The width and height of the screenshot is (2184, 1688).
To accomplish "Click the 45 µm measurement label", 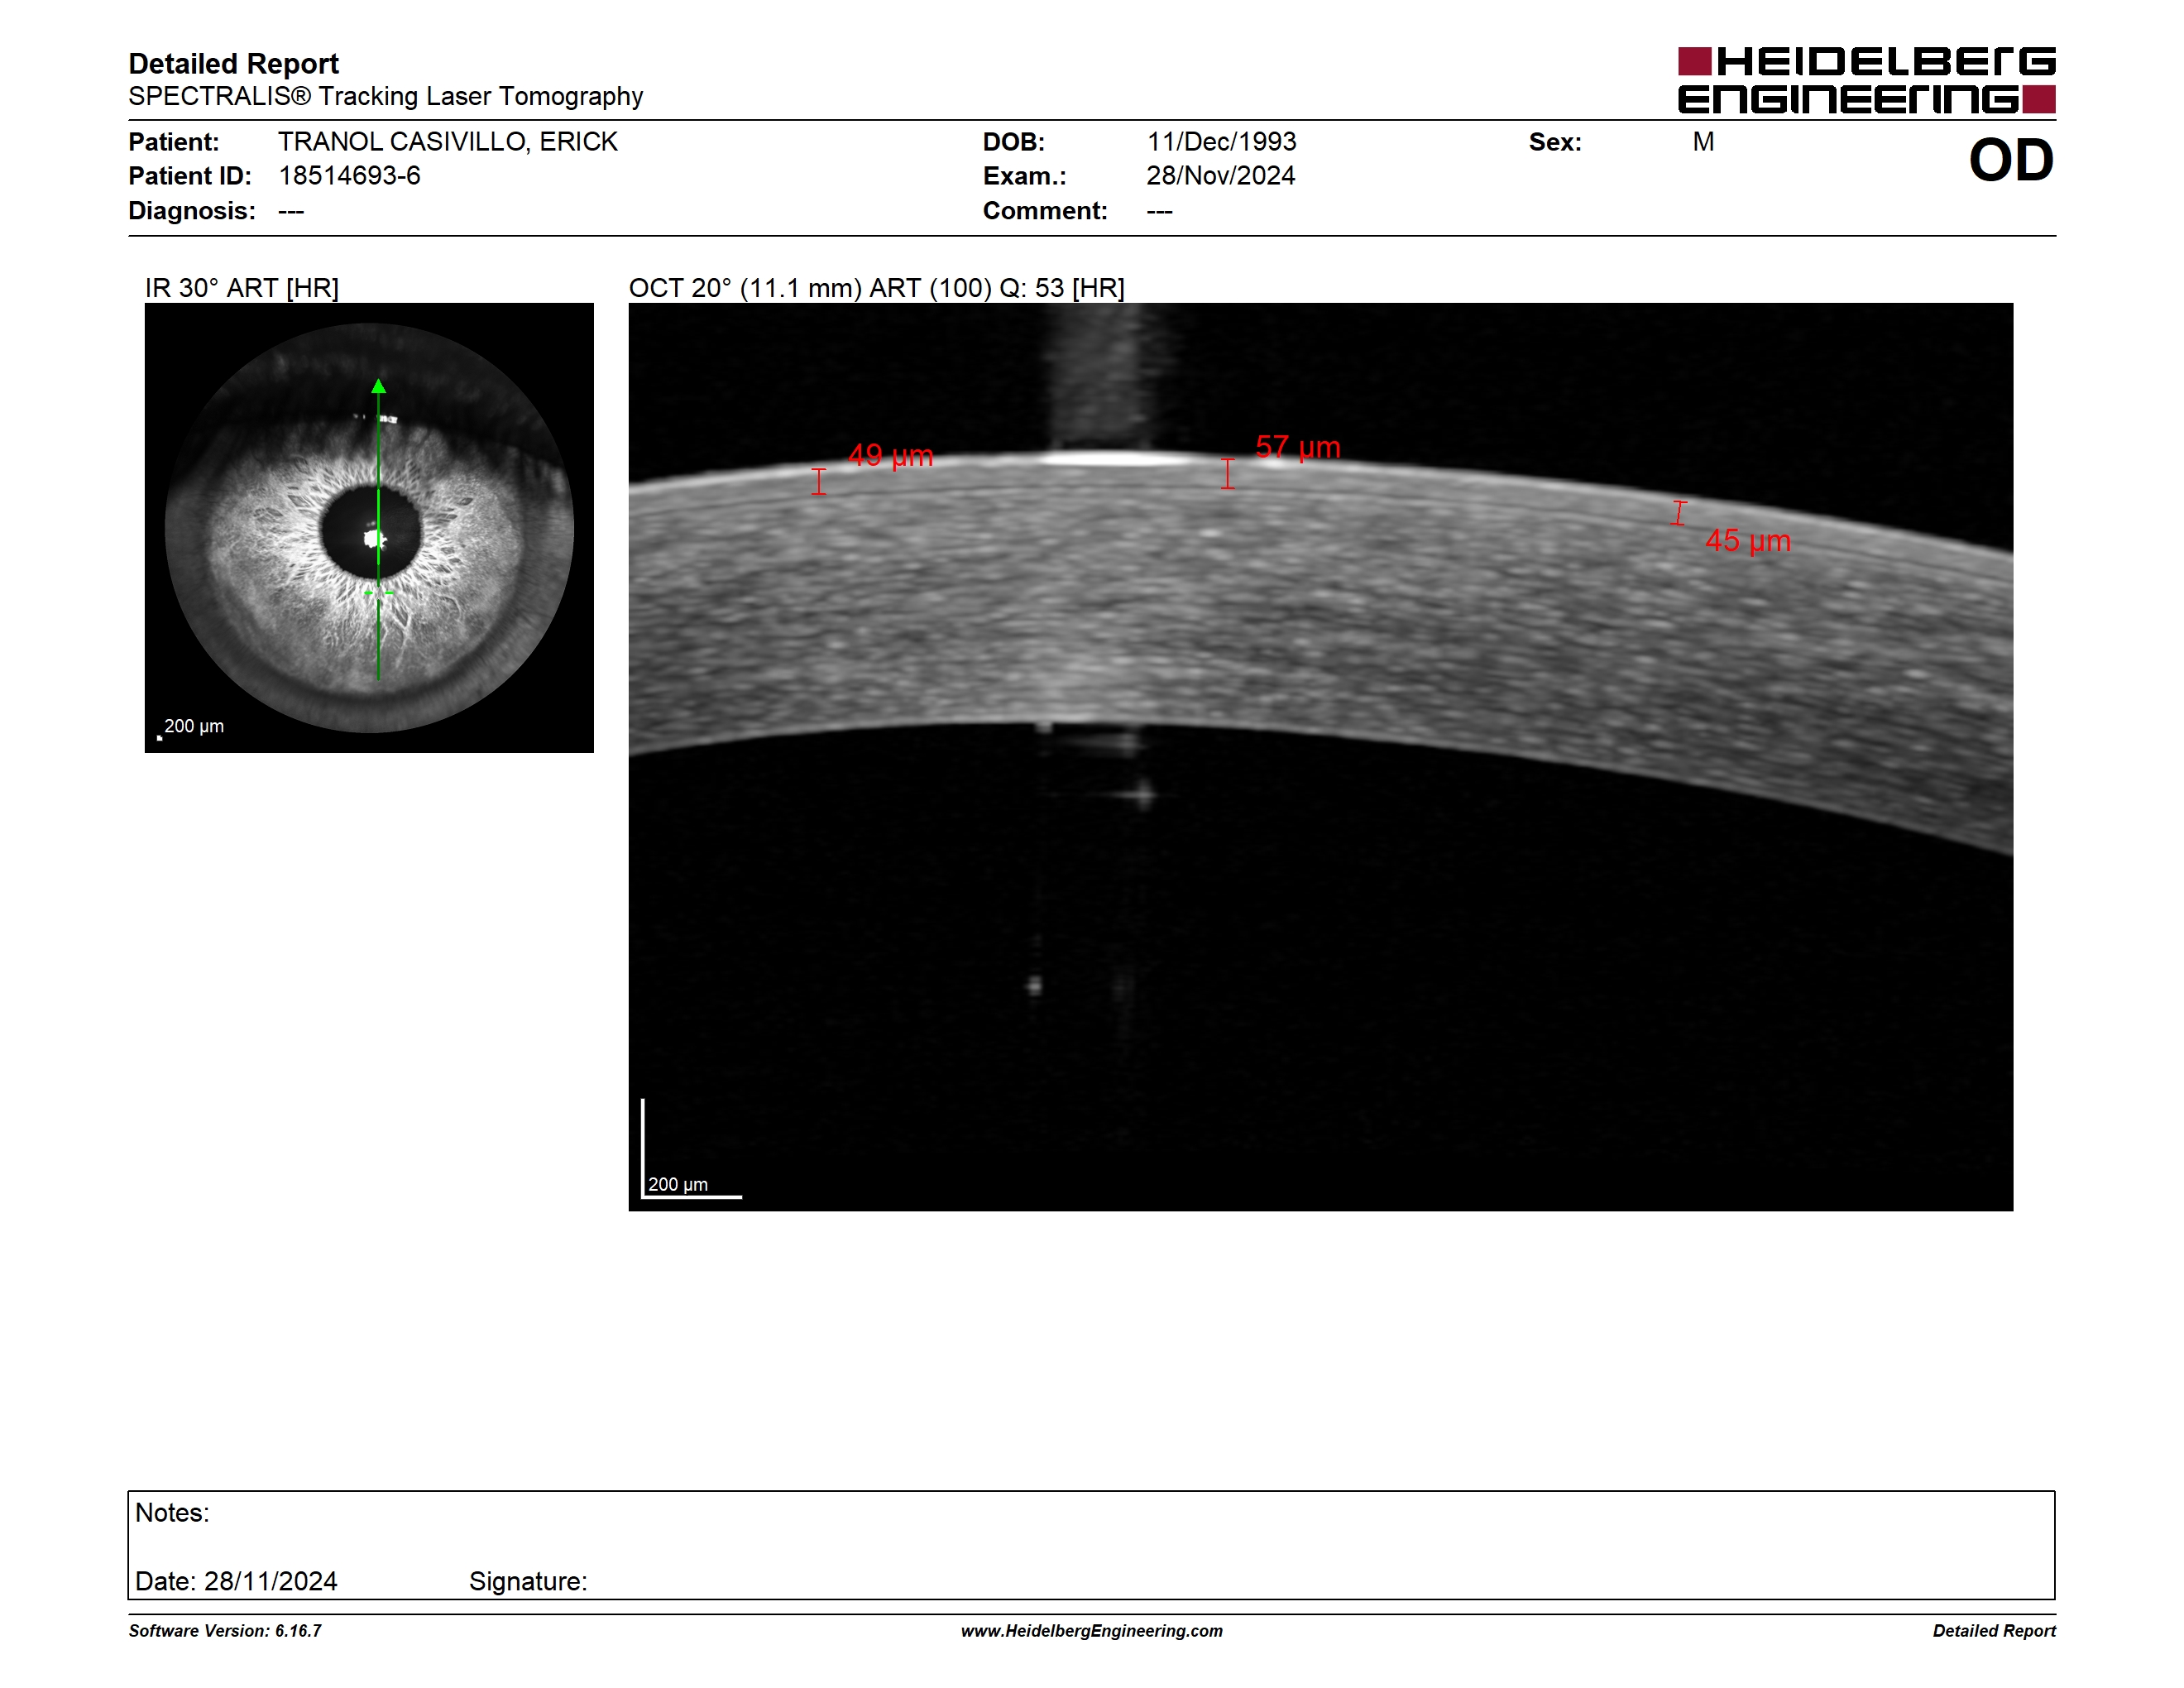I will click(1747, 541).
